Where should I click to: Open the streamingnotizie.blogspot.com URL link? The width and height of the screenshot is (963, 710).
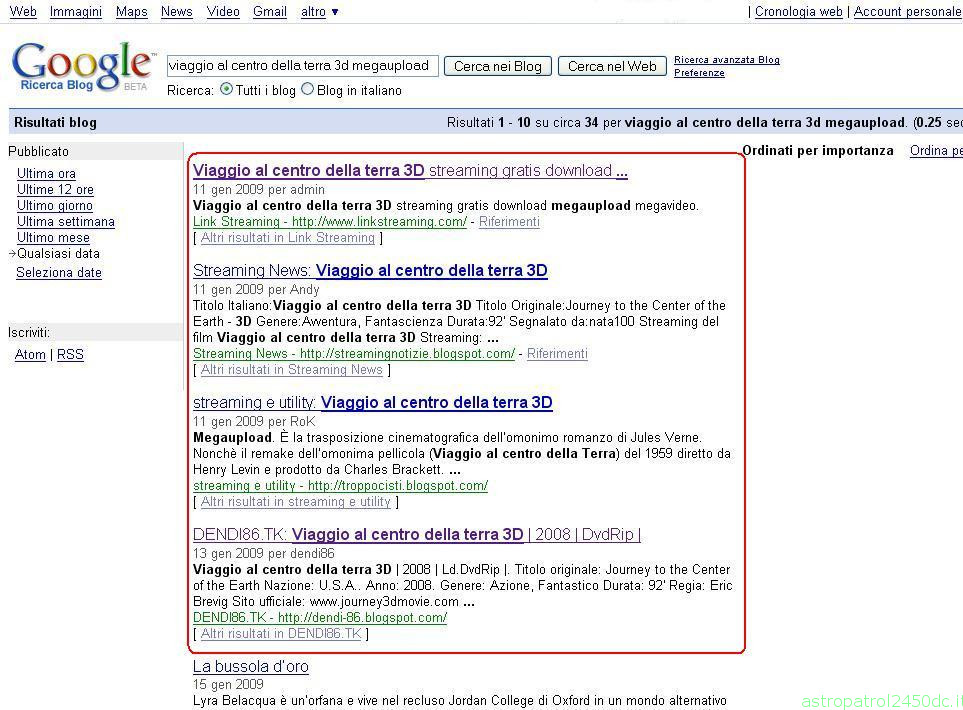pos(354,354)
